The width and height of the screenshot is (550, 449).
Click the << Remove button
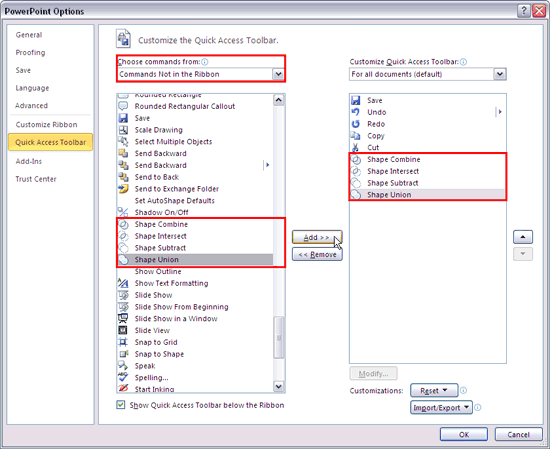(x=317, y=254)
